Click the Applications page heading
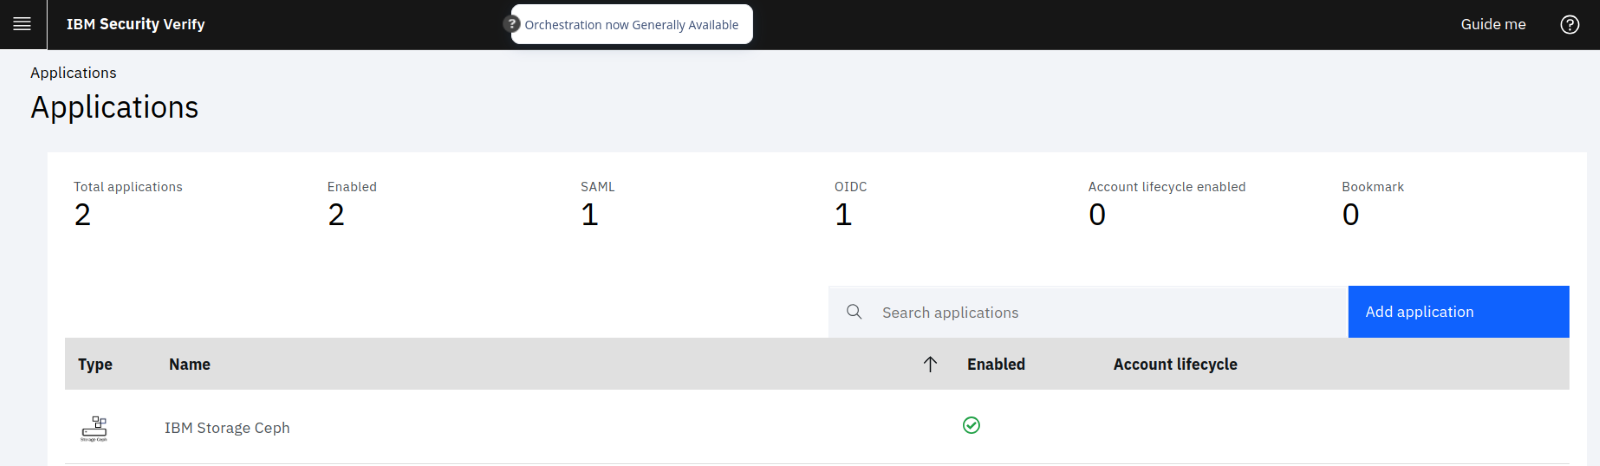The height and width of the screenshot is (466, 1600). [x=115, y=107]
